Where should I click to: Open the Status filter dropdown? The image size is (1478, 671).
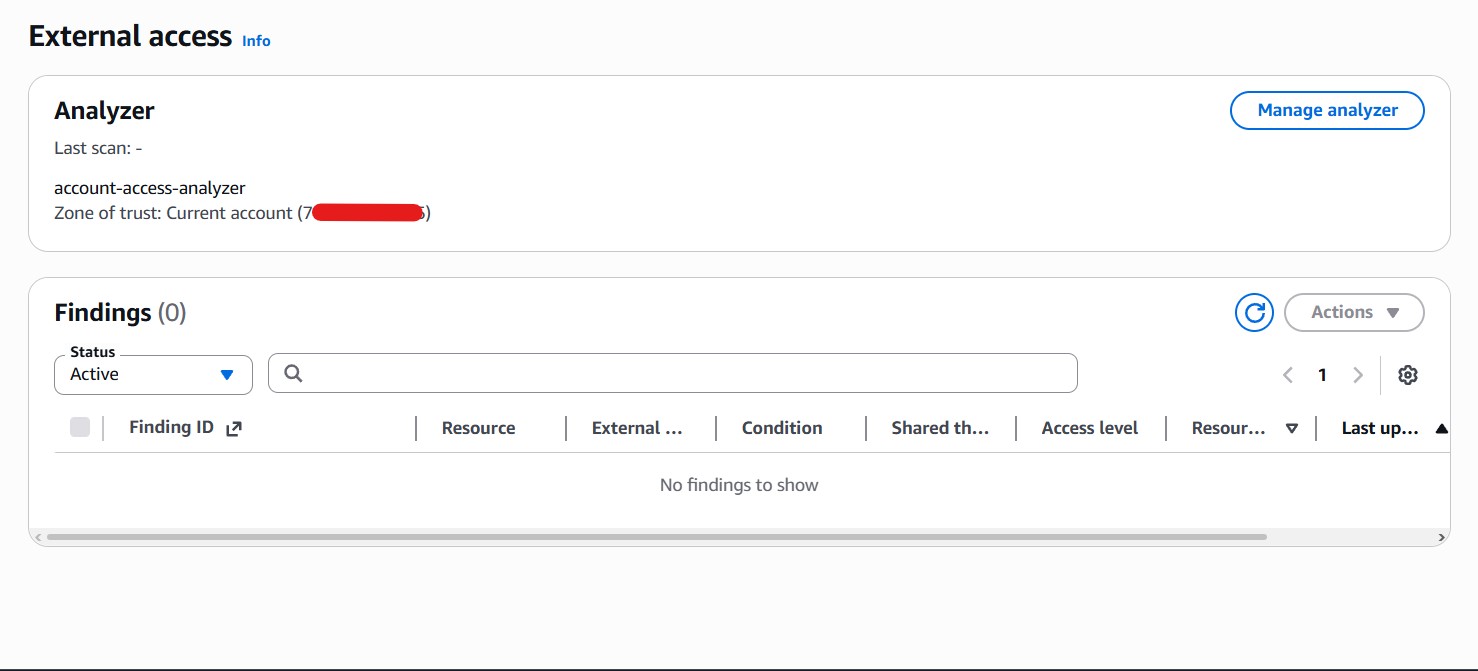[153, 374]
